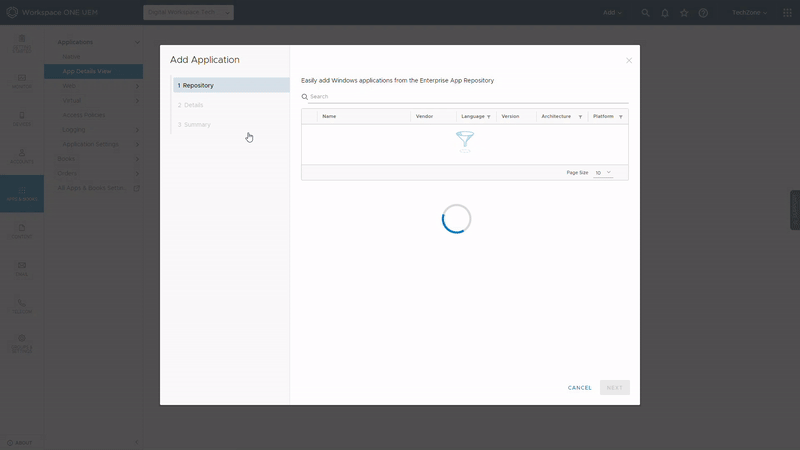Open the Add dropdown in header
Screen dimensions: 800x450
pos(612,13)
